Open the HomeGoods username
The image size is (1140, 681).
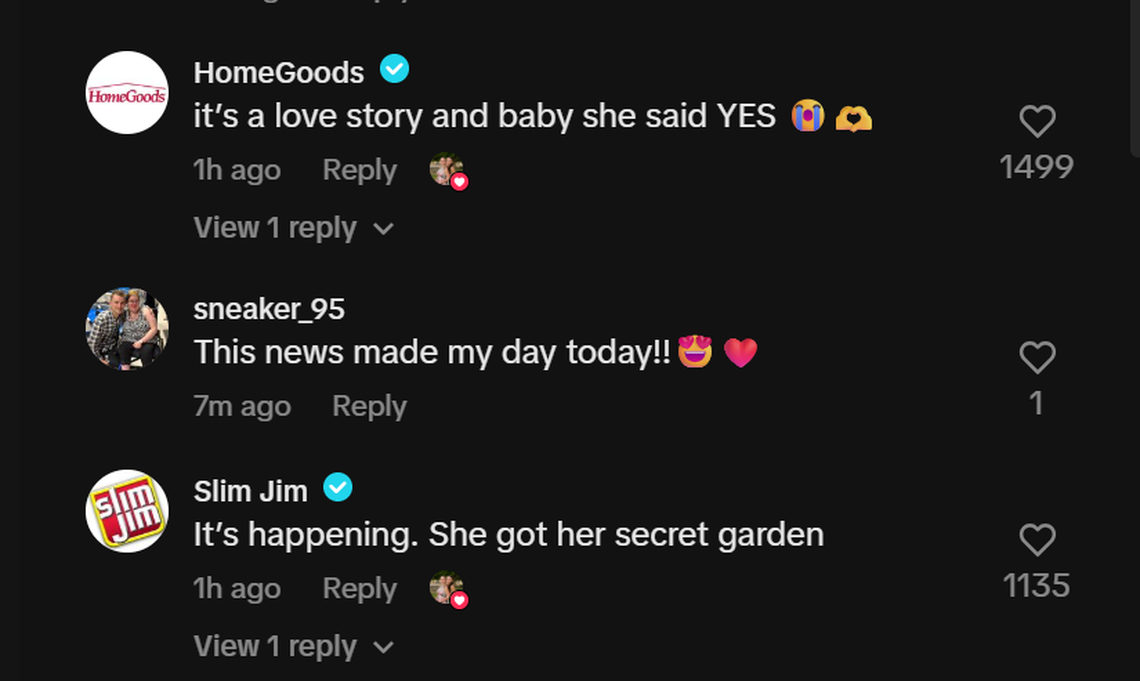[x=278, y=71]
